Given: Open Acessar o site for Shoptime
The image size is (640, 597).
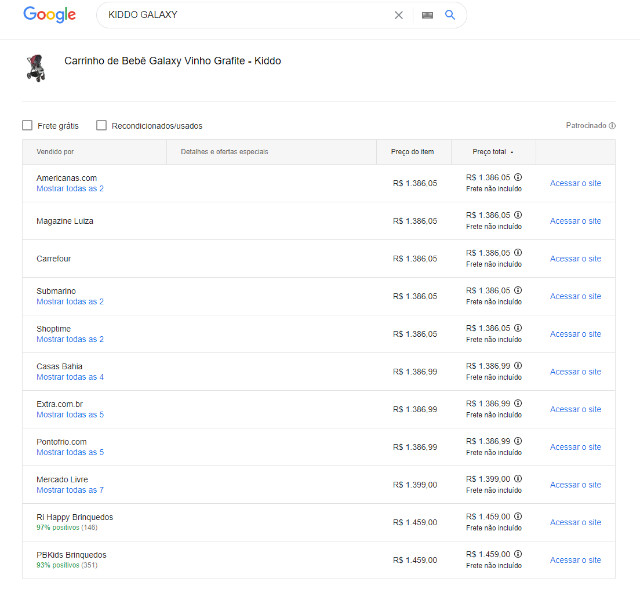Looking at the screenshot, I should 576,334.
